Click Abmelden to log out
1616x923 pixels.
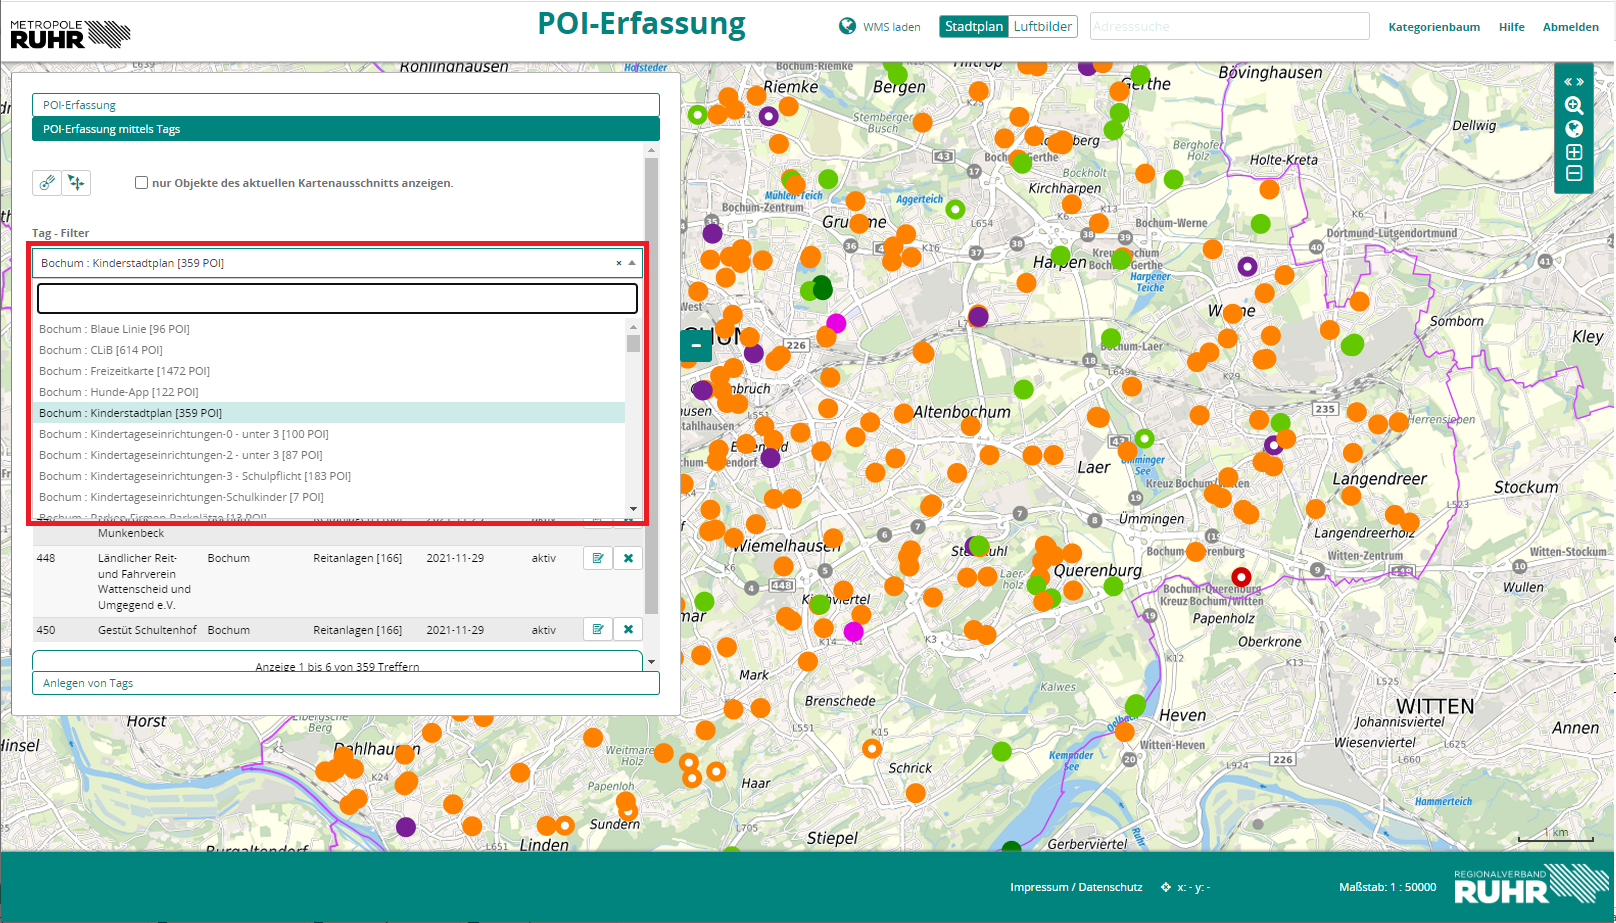click(1570, 27)
